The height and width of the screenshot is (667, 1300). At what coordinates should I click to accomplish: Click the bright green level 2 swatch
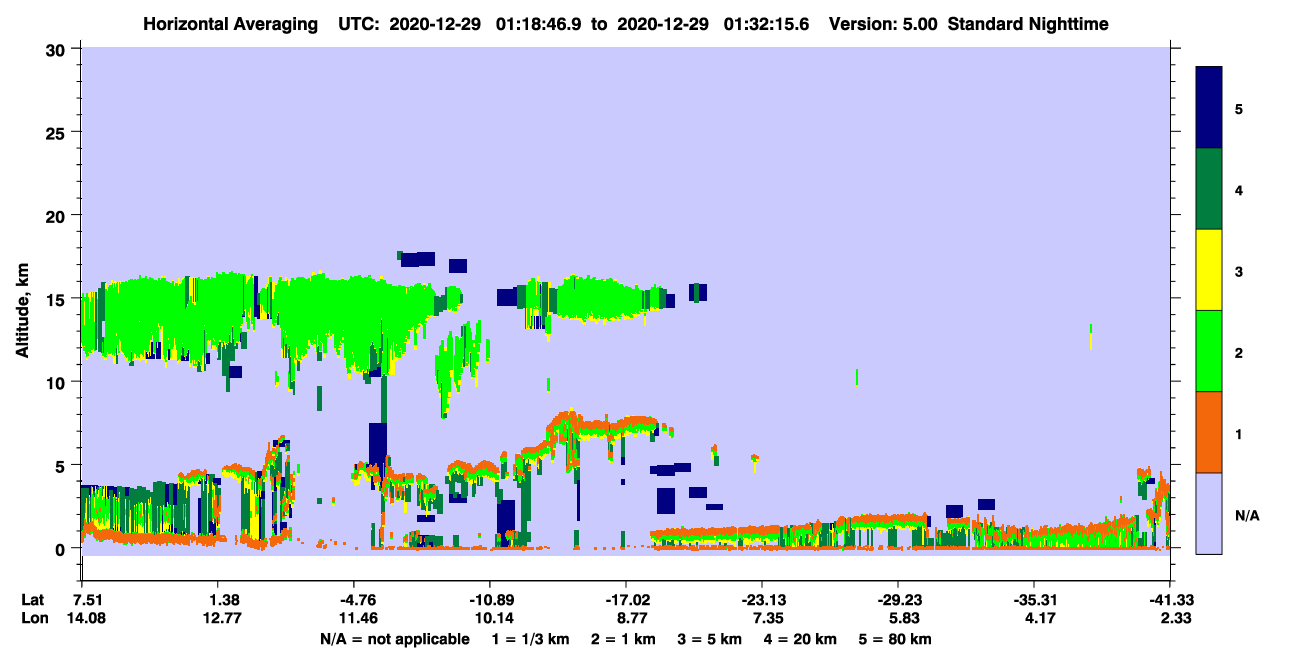tap(1209, 351)
